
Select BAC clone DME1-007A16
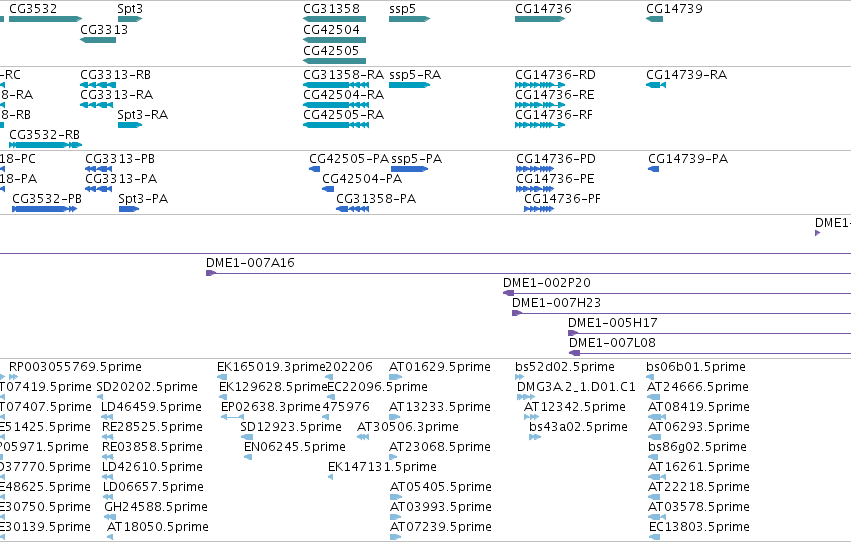[x=528, y=273]
